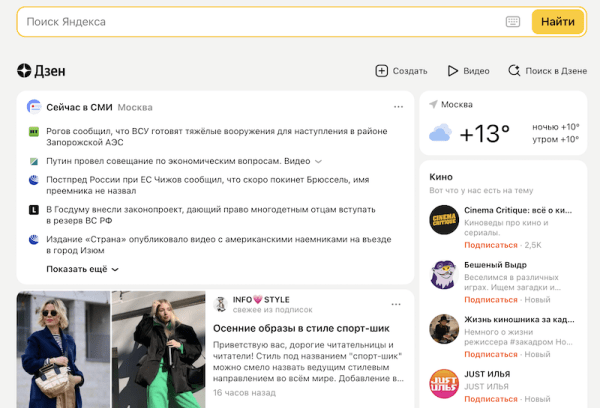The image size is (600, 408).
Task: Click source icon beside Постпред России headline
Action: tap(34, 180)
